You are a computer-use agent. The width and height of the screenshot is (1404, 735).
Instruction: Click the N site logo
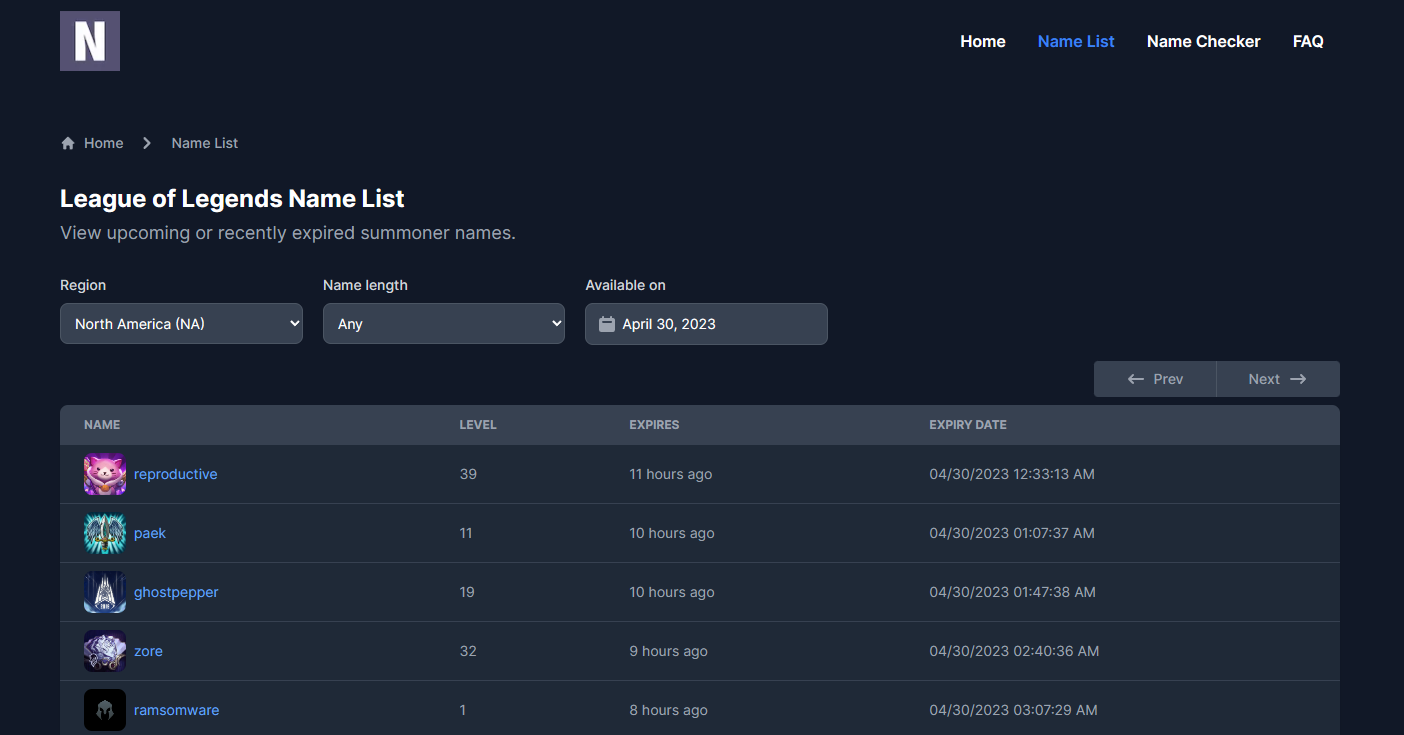coord(90,41)
